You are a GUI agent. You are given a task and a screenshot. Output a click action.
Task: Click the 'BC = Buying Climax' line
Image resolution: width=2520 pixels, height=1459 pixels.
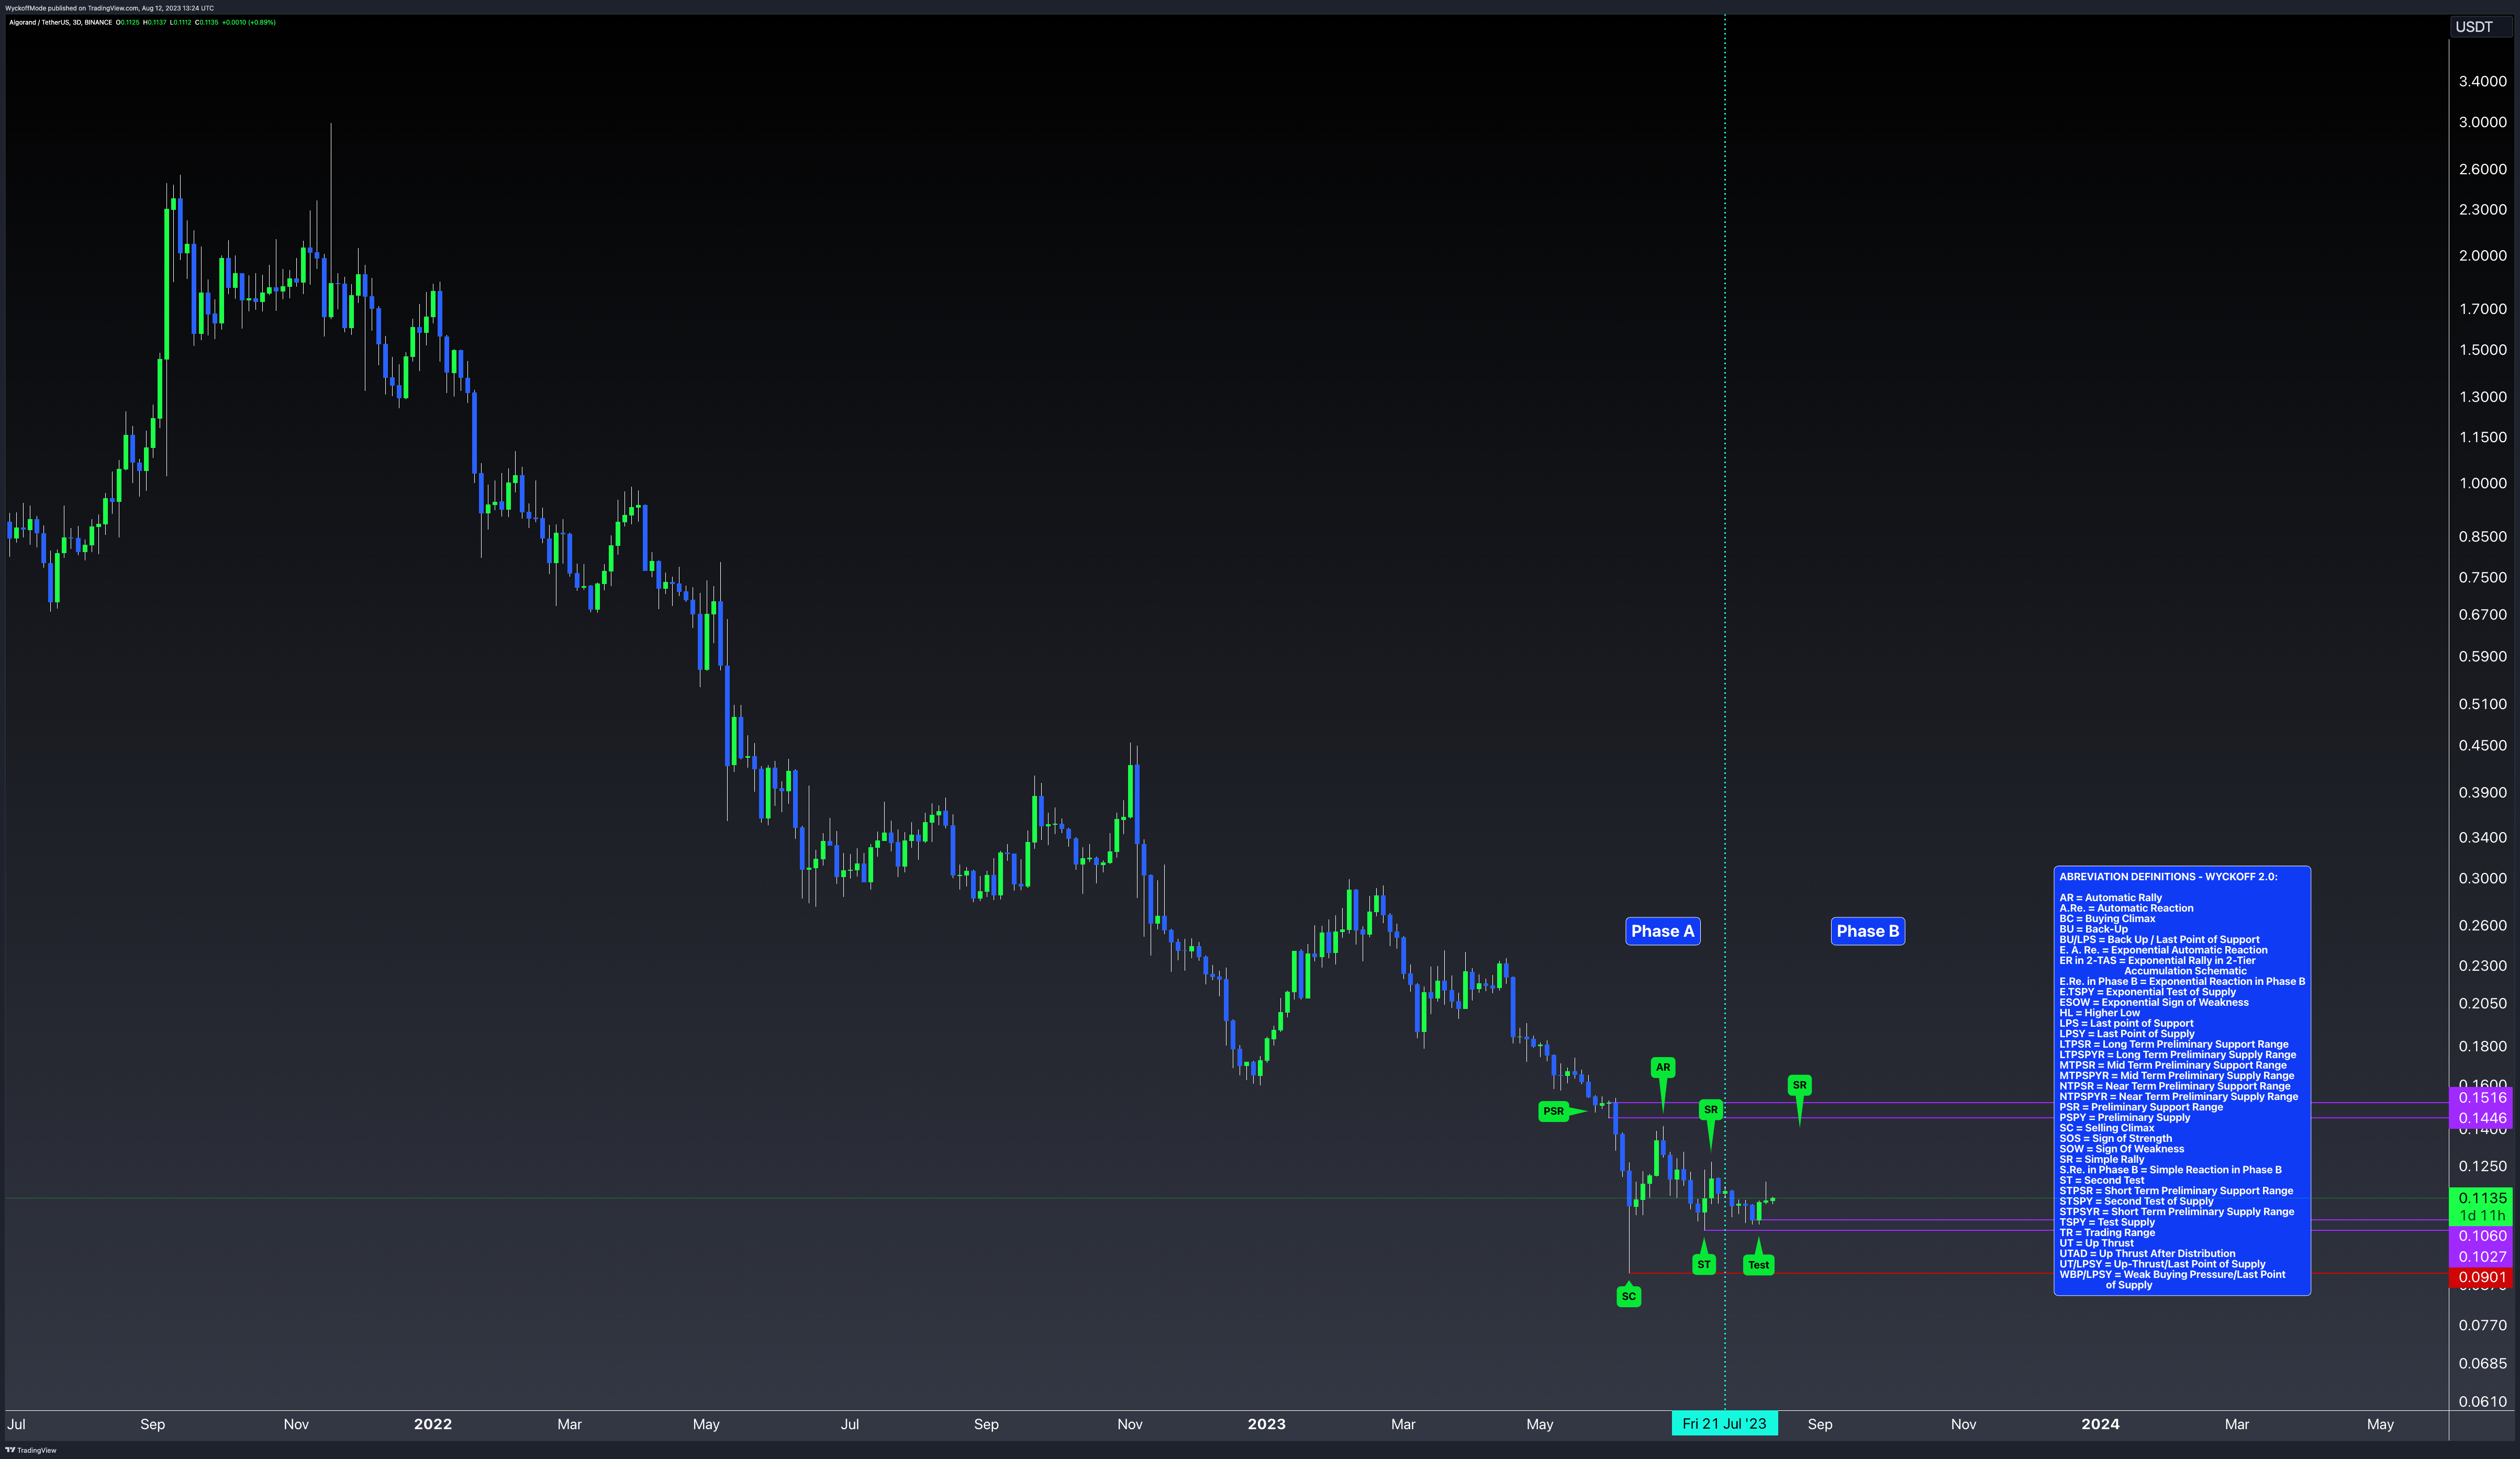[2107, 919]
